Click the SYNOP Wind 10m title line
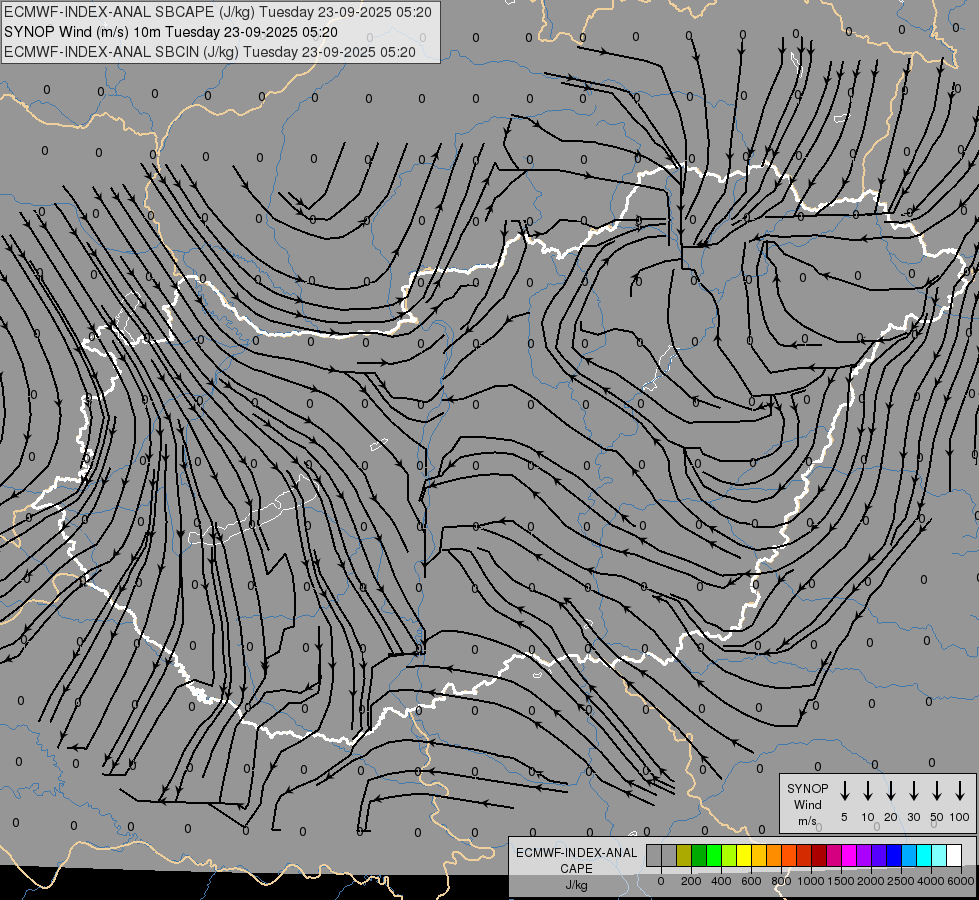Image resolution: width=979 pixels, height=900 pixels. pyautogui.click(x=171, y=32)
